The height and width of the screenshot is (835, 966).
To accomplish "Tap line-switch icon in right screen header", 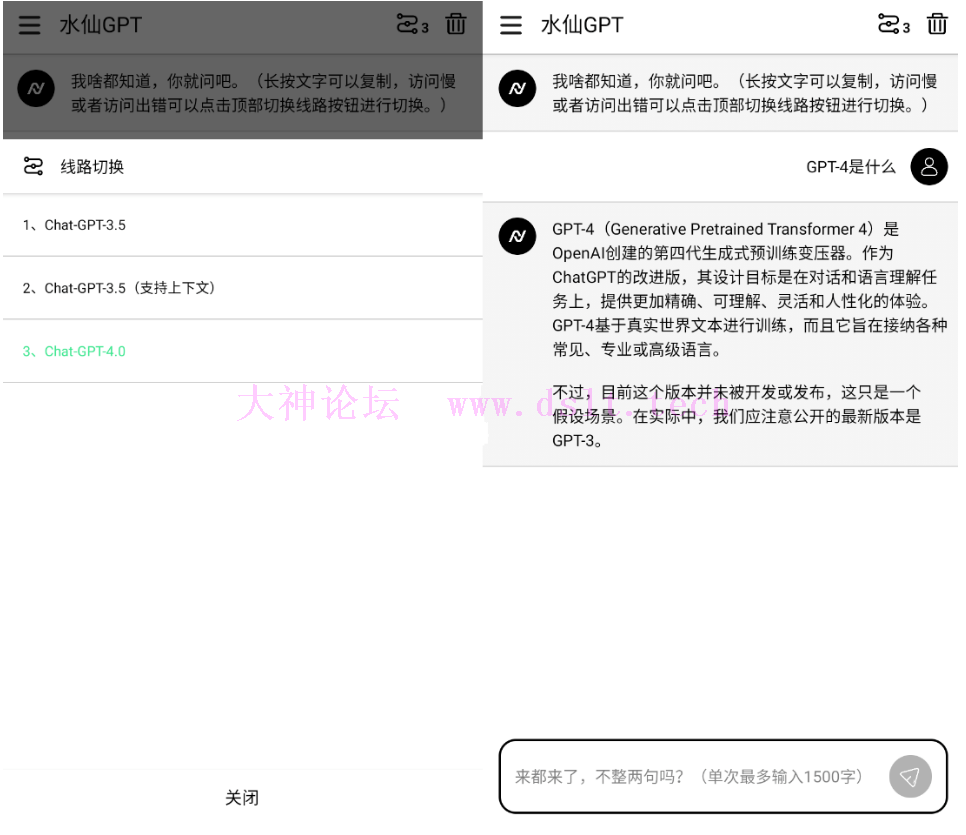I will (893, 25).
